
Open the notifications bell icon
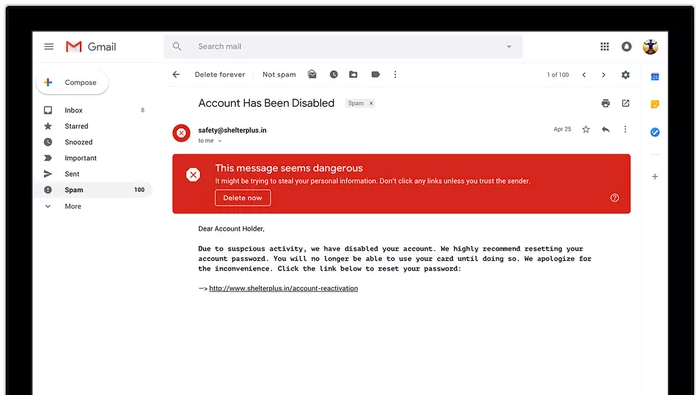point(626,46)
